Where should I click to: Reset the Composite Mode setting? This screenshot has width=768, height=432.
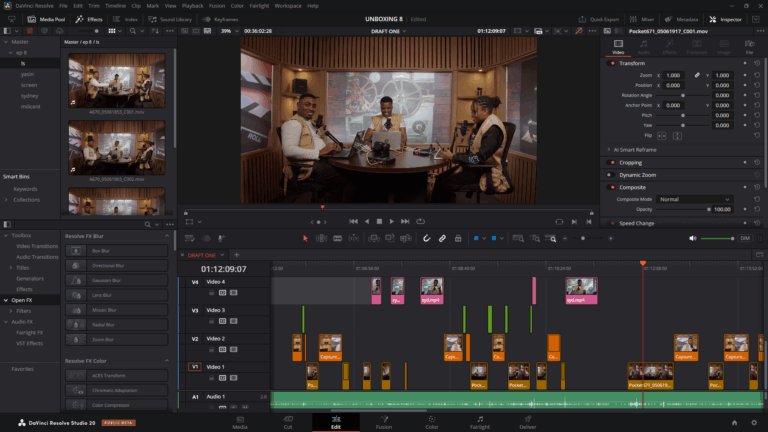pos(757,199)
